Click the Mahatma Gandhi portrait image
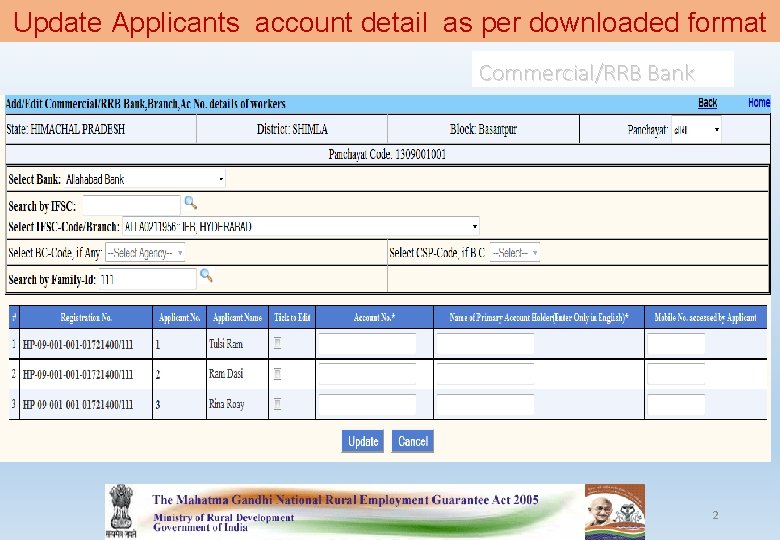Screen dimensions: 780x540 coord(599,513)
